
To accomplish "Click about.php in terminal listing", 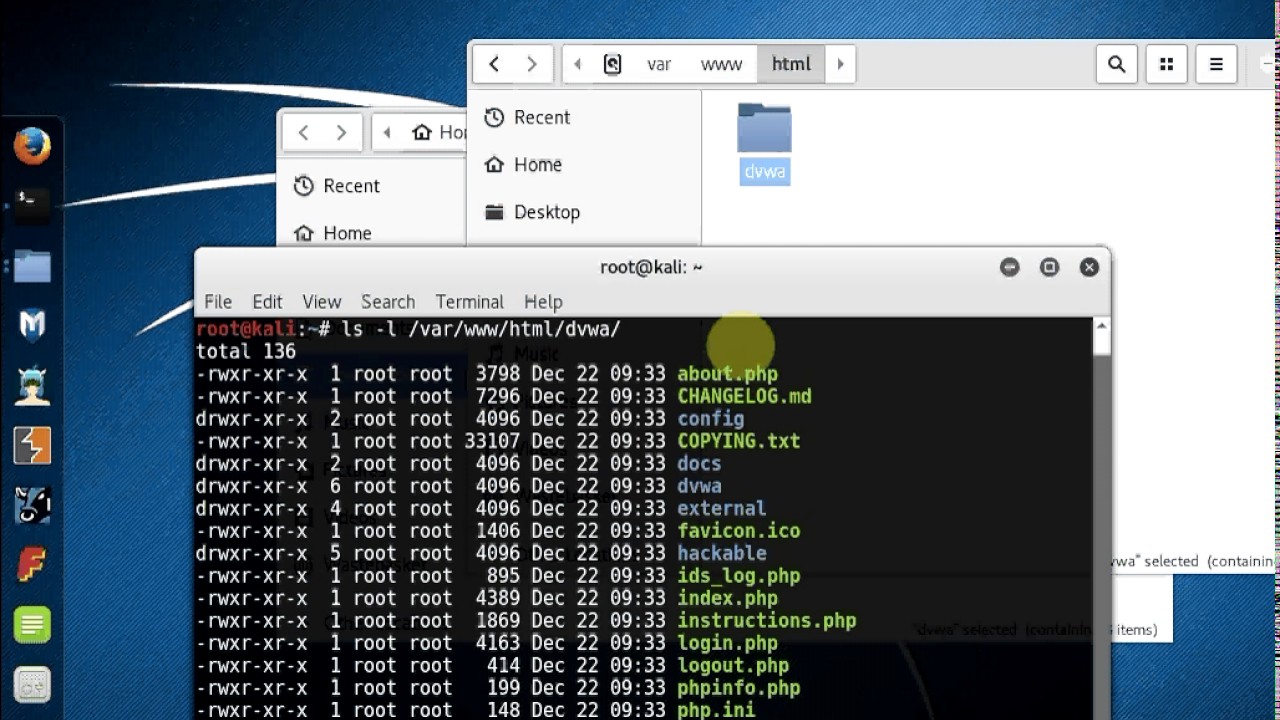I will click(x=727, y=374).
